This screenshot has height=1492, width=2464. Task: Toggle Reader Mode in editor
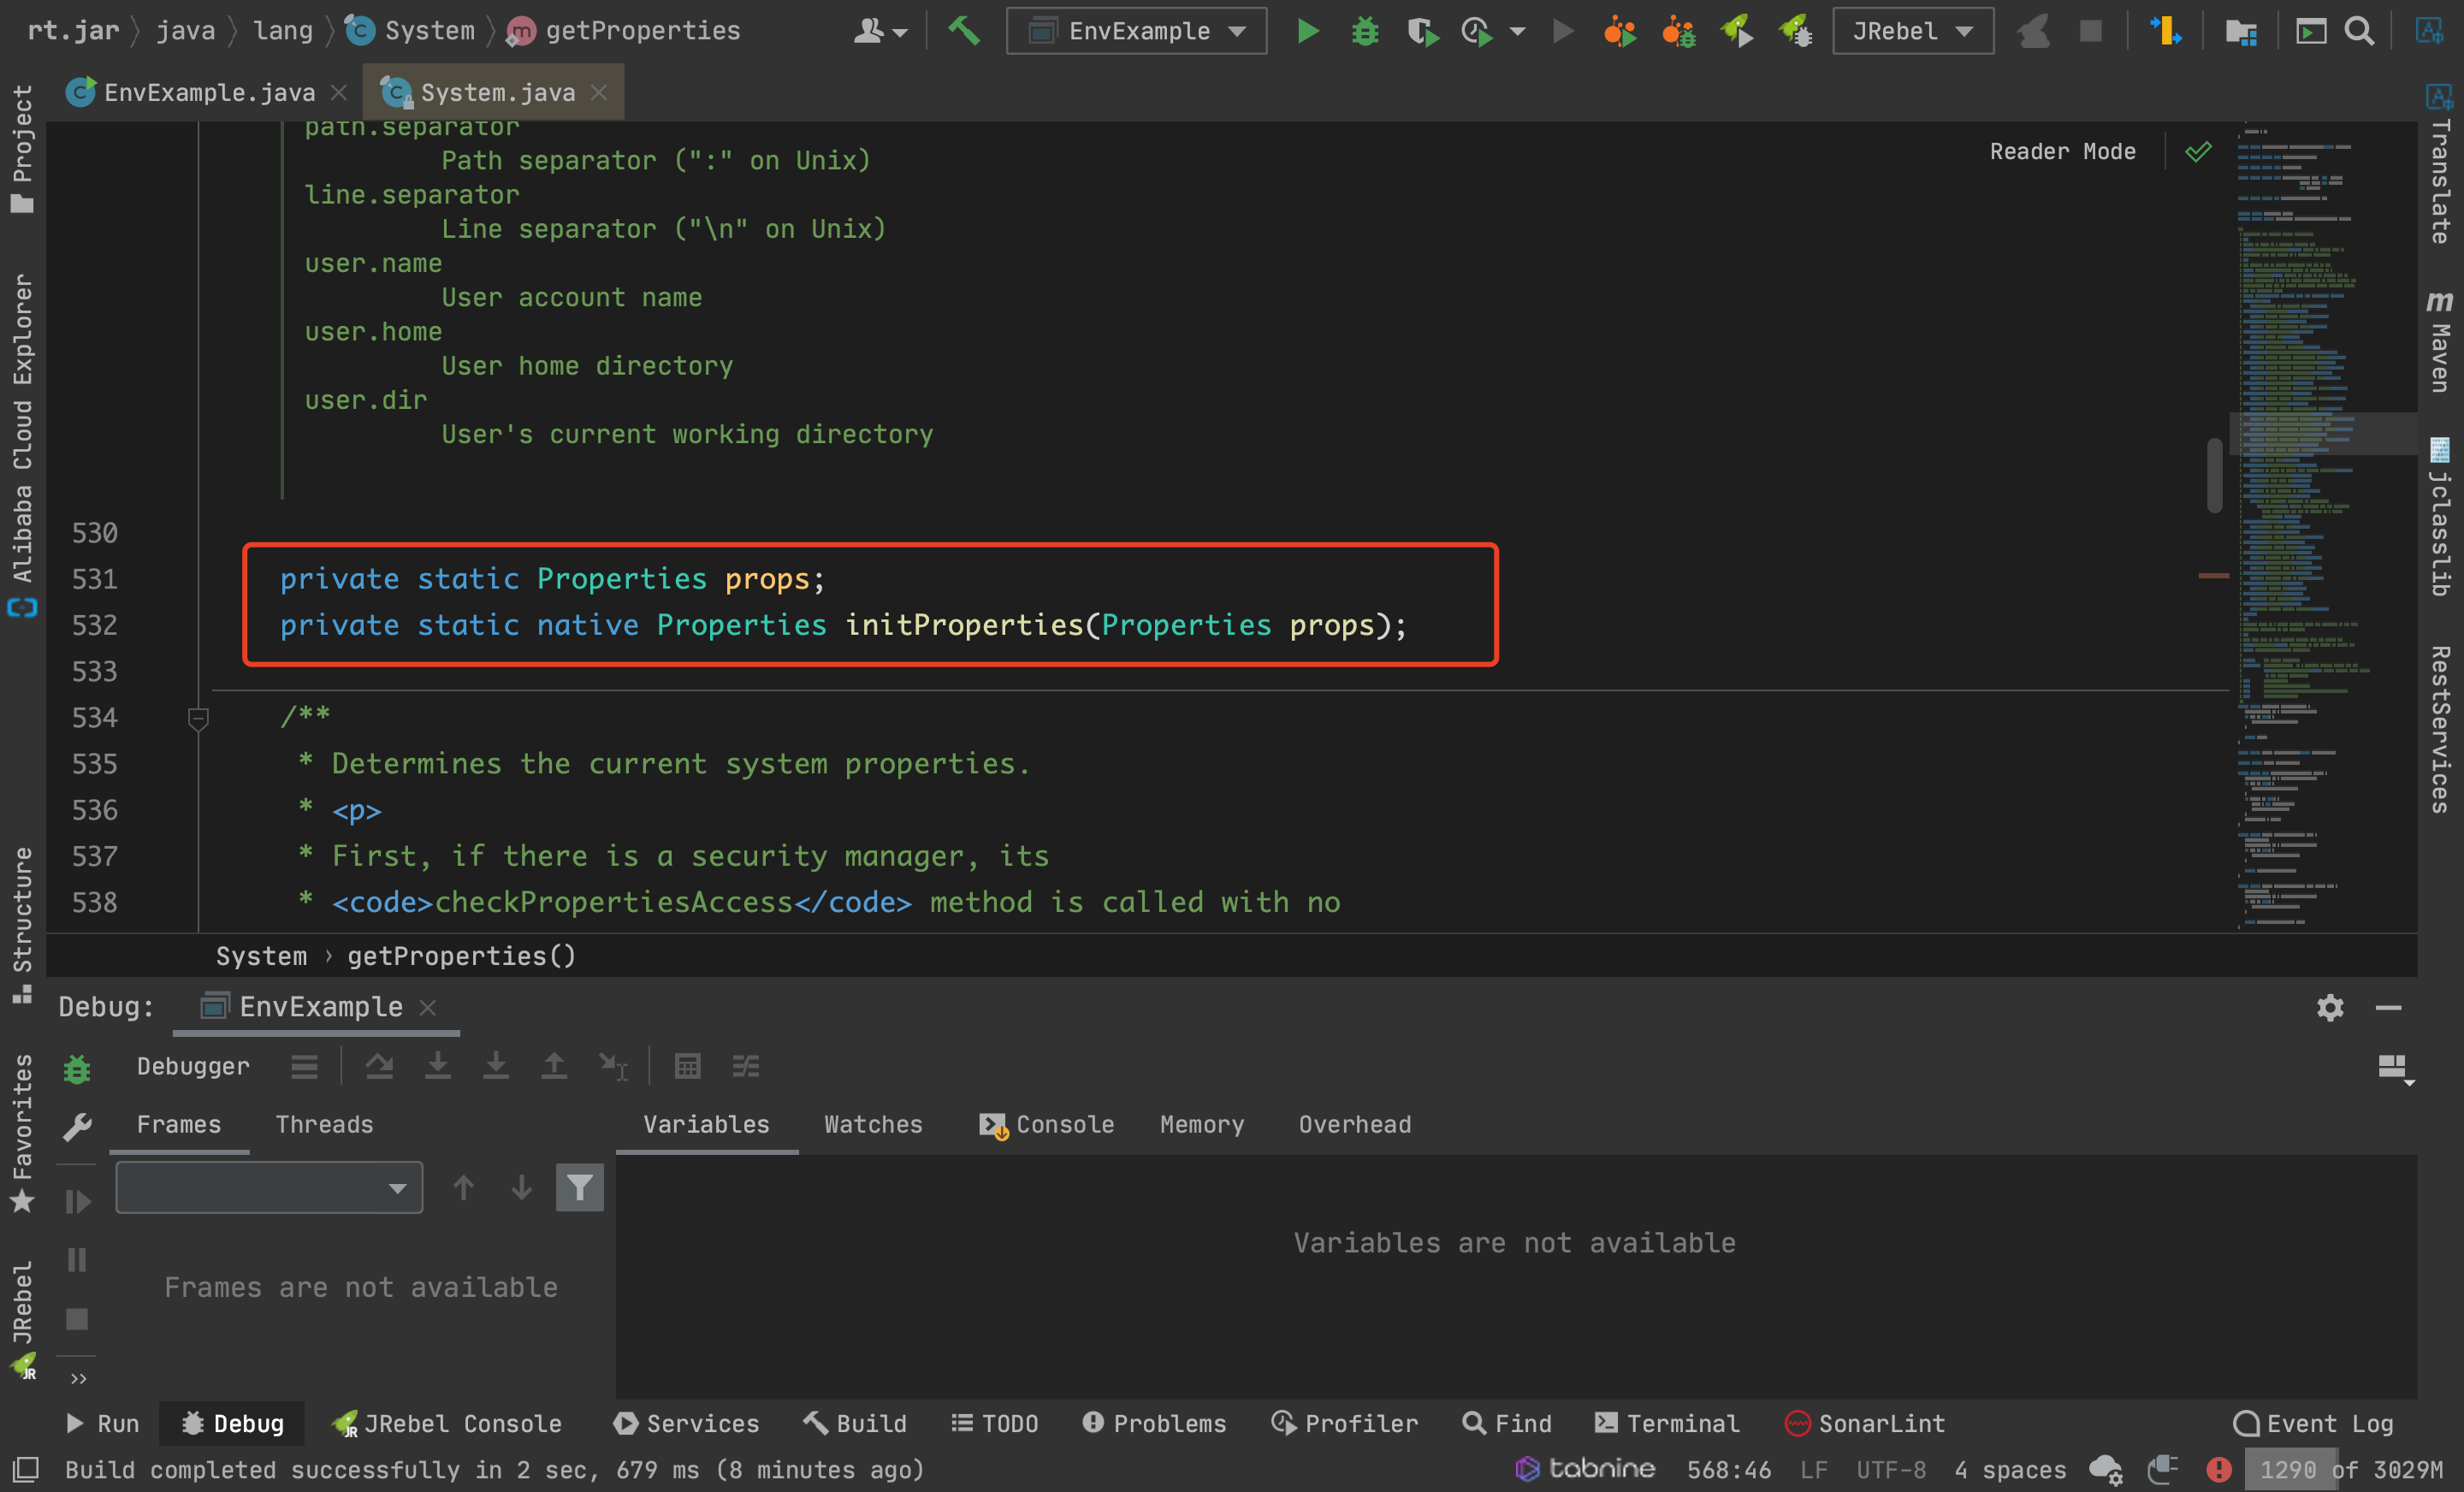tap(2062, 151)
